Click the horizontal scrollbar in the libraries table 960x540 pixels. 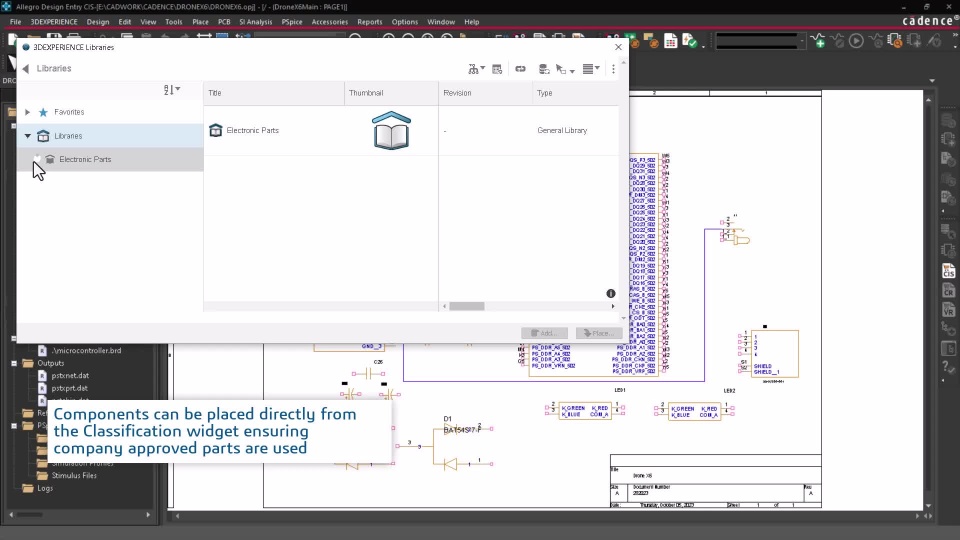(467, 306)
